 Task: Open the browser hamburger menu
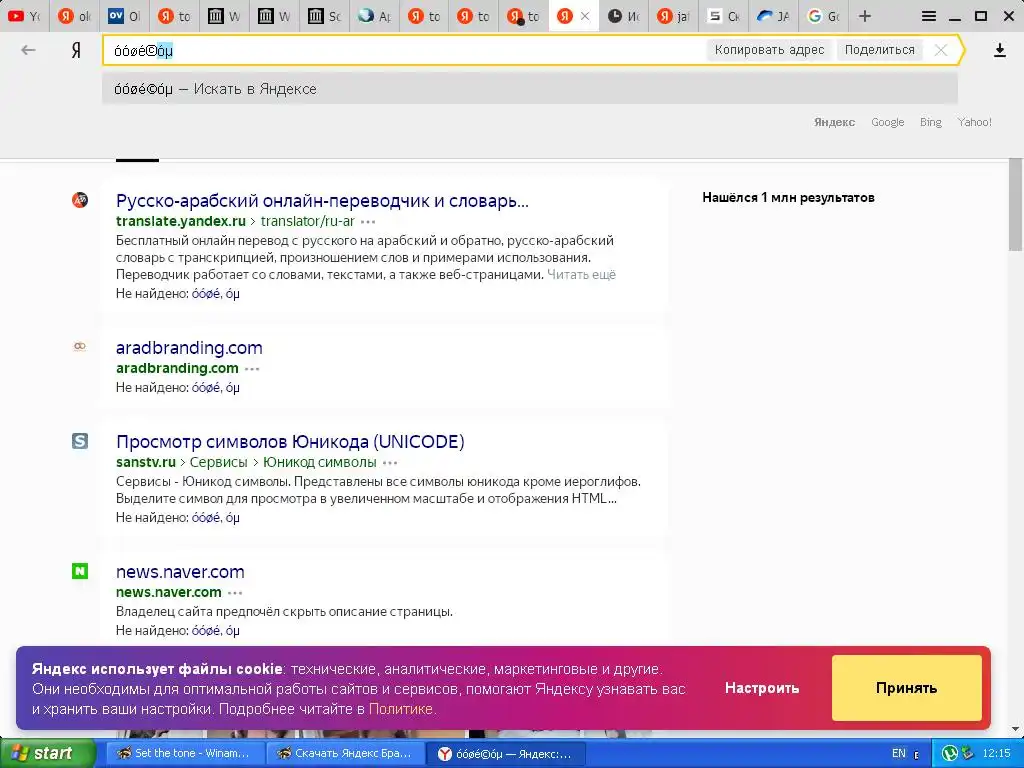[x=929, y=16]
